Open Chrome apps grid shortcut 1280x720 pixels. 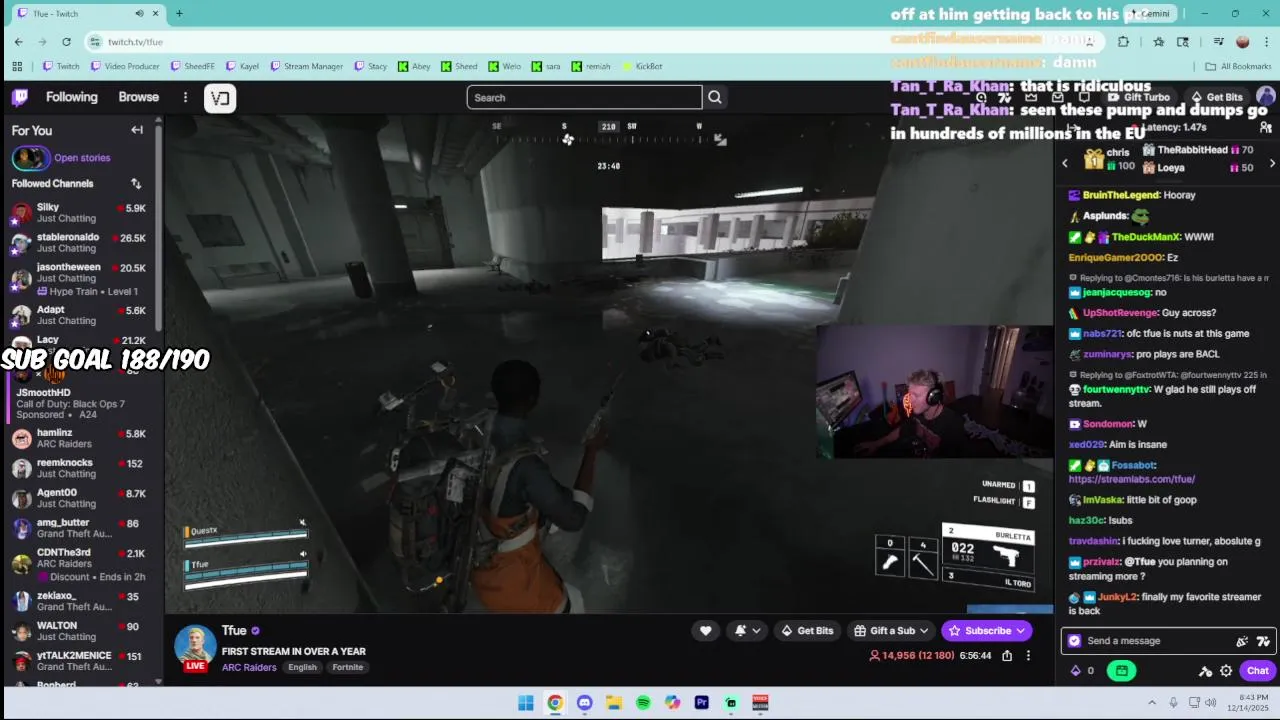pyautogui.click(x=17, y=66)
